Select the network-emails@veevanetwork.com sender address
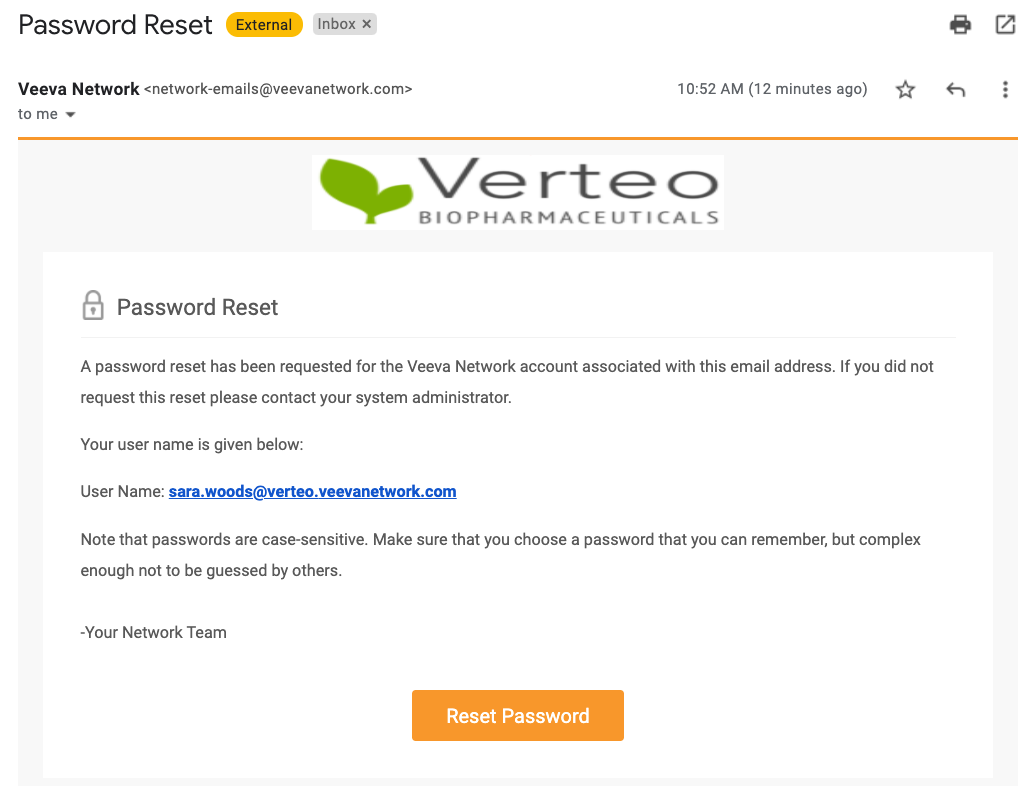The image size is (1024, 786). tap(278, 89)
